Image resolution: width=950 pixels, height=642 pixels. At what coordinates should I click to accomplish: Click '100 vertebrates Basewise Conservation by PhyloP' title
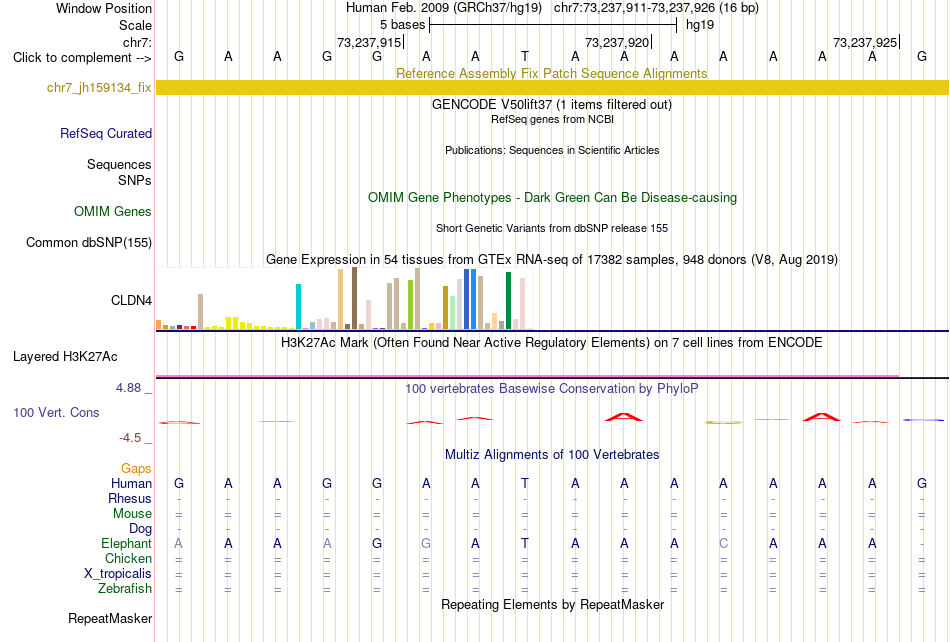pyautogui.click(x=551, y=388)
